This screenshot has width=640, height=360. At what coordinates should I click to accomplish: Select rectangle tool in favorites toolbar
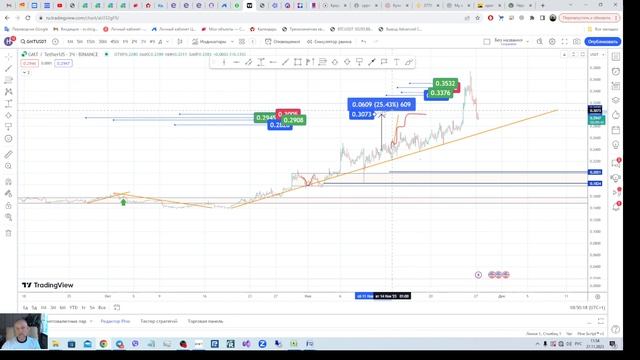tap(298, 62)
